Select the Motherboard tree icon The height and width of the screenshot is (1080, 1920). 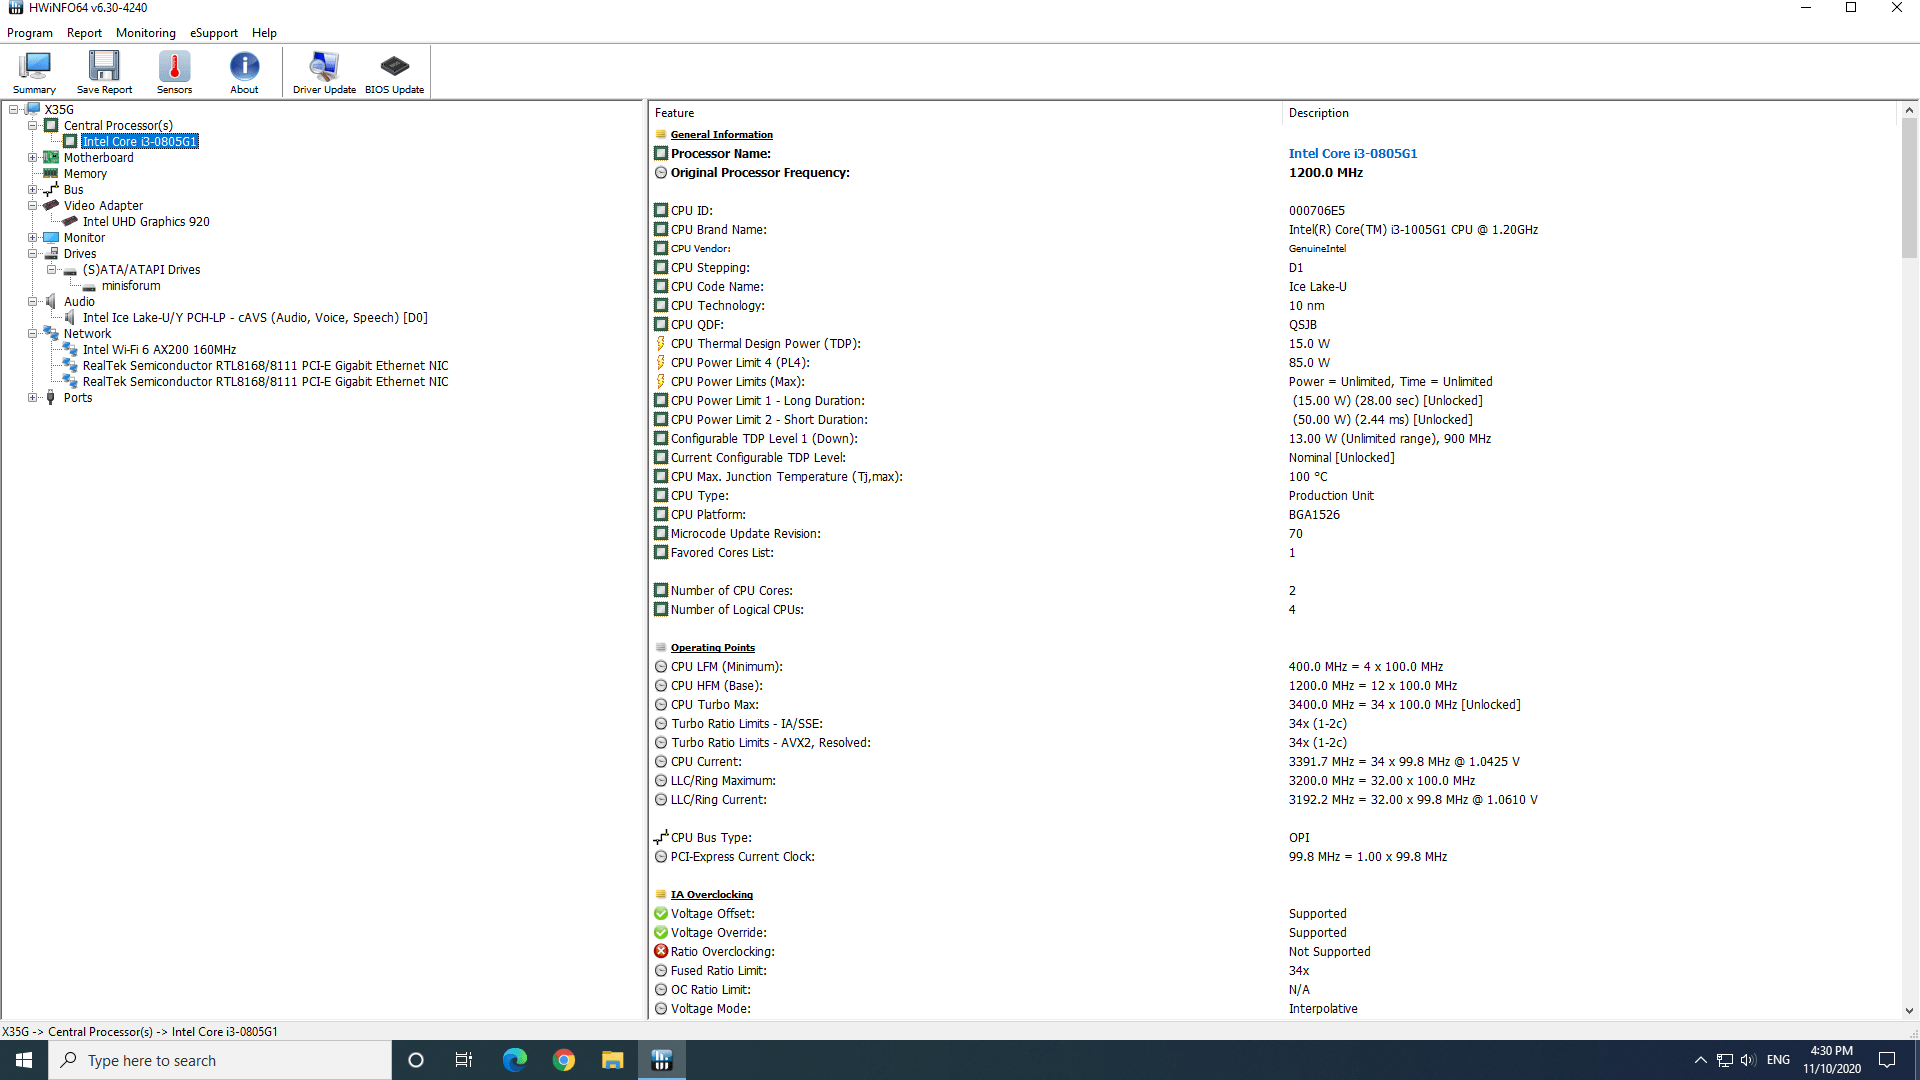pyautogui.click(x=51, y=158)
